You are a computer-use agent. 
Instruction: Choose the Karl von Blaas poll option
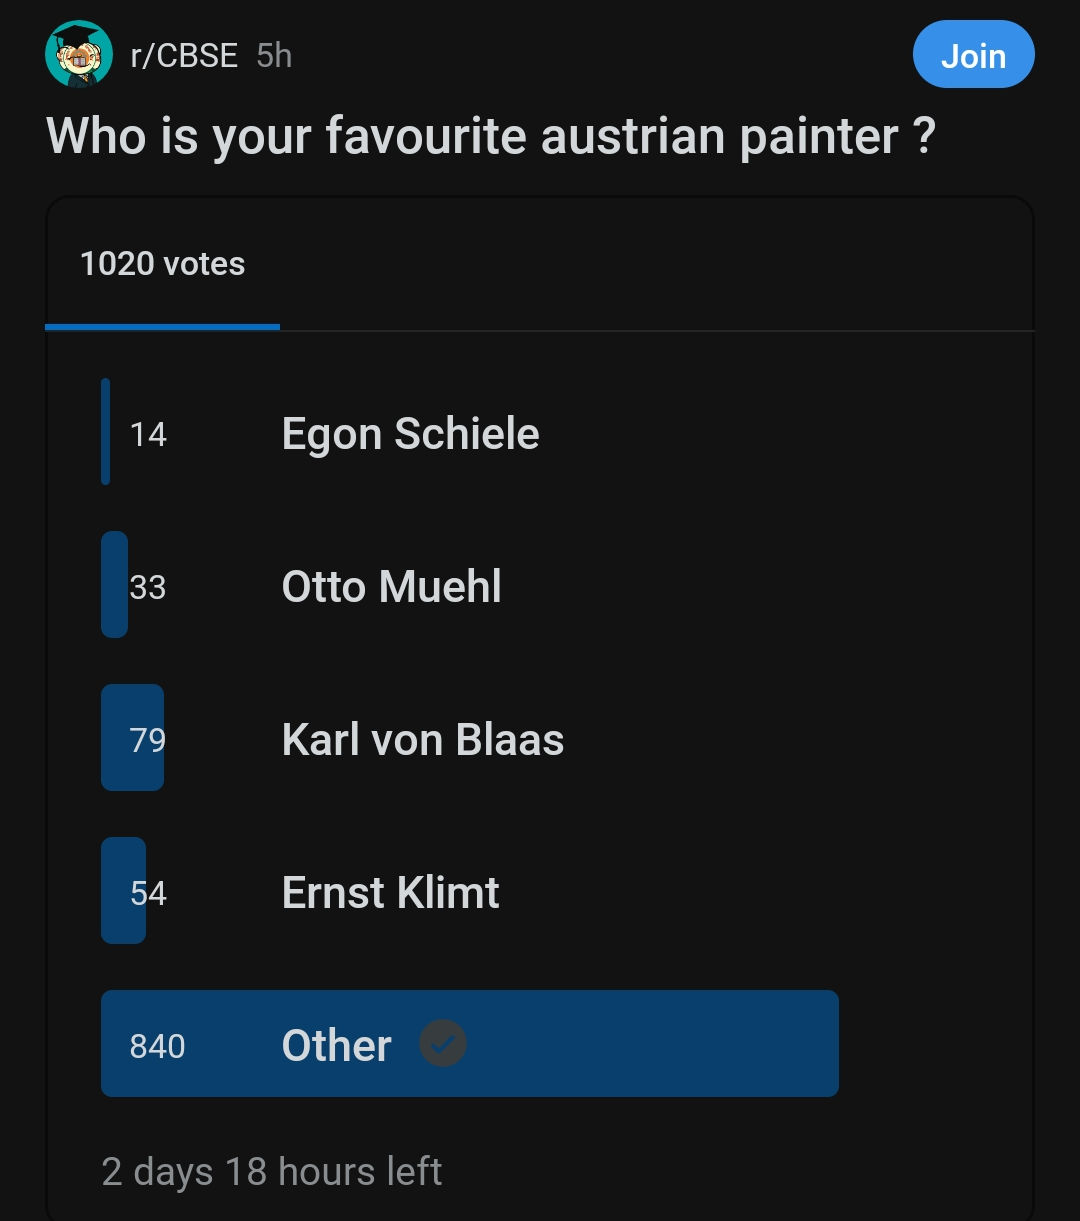point(422,740)
